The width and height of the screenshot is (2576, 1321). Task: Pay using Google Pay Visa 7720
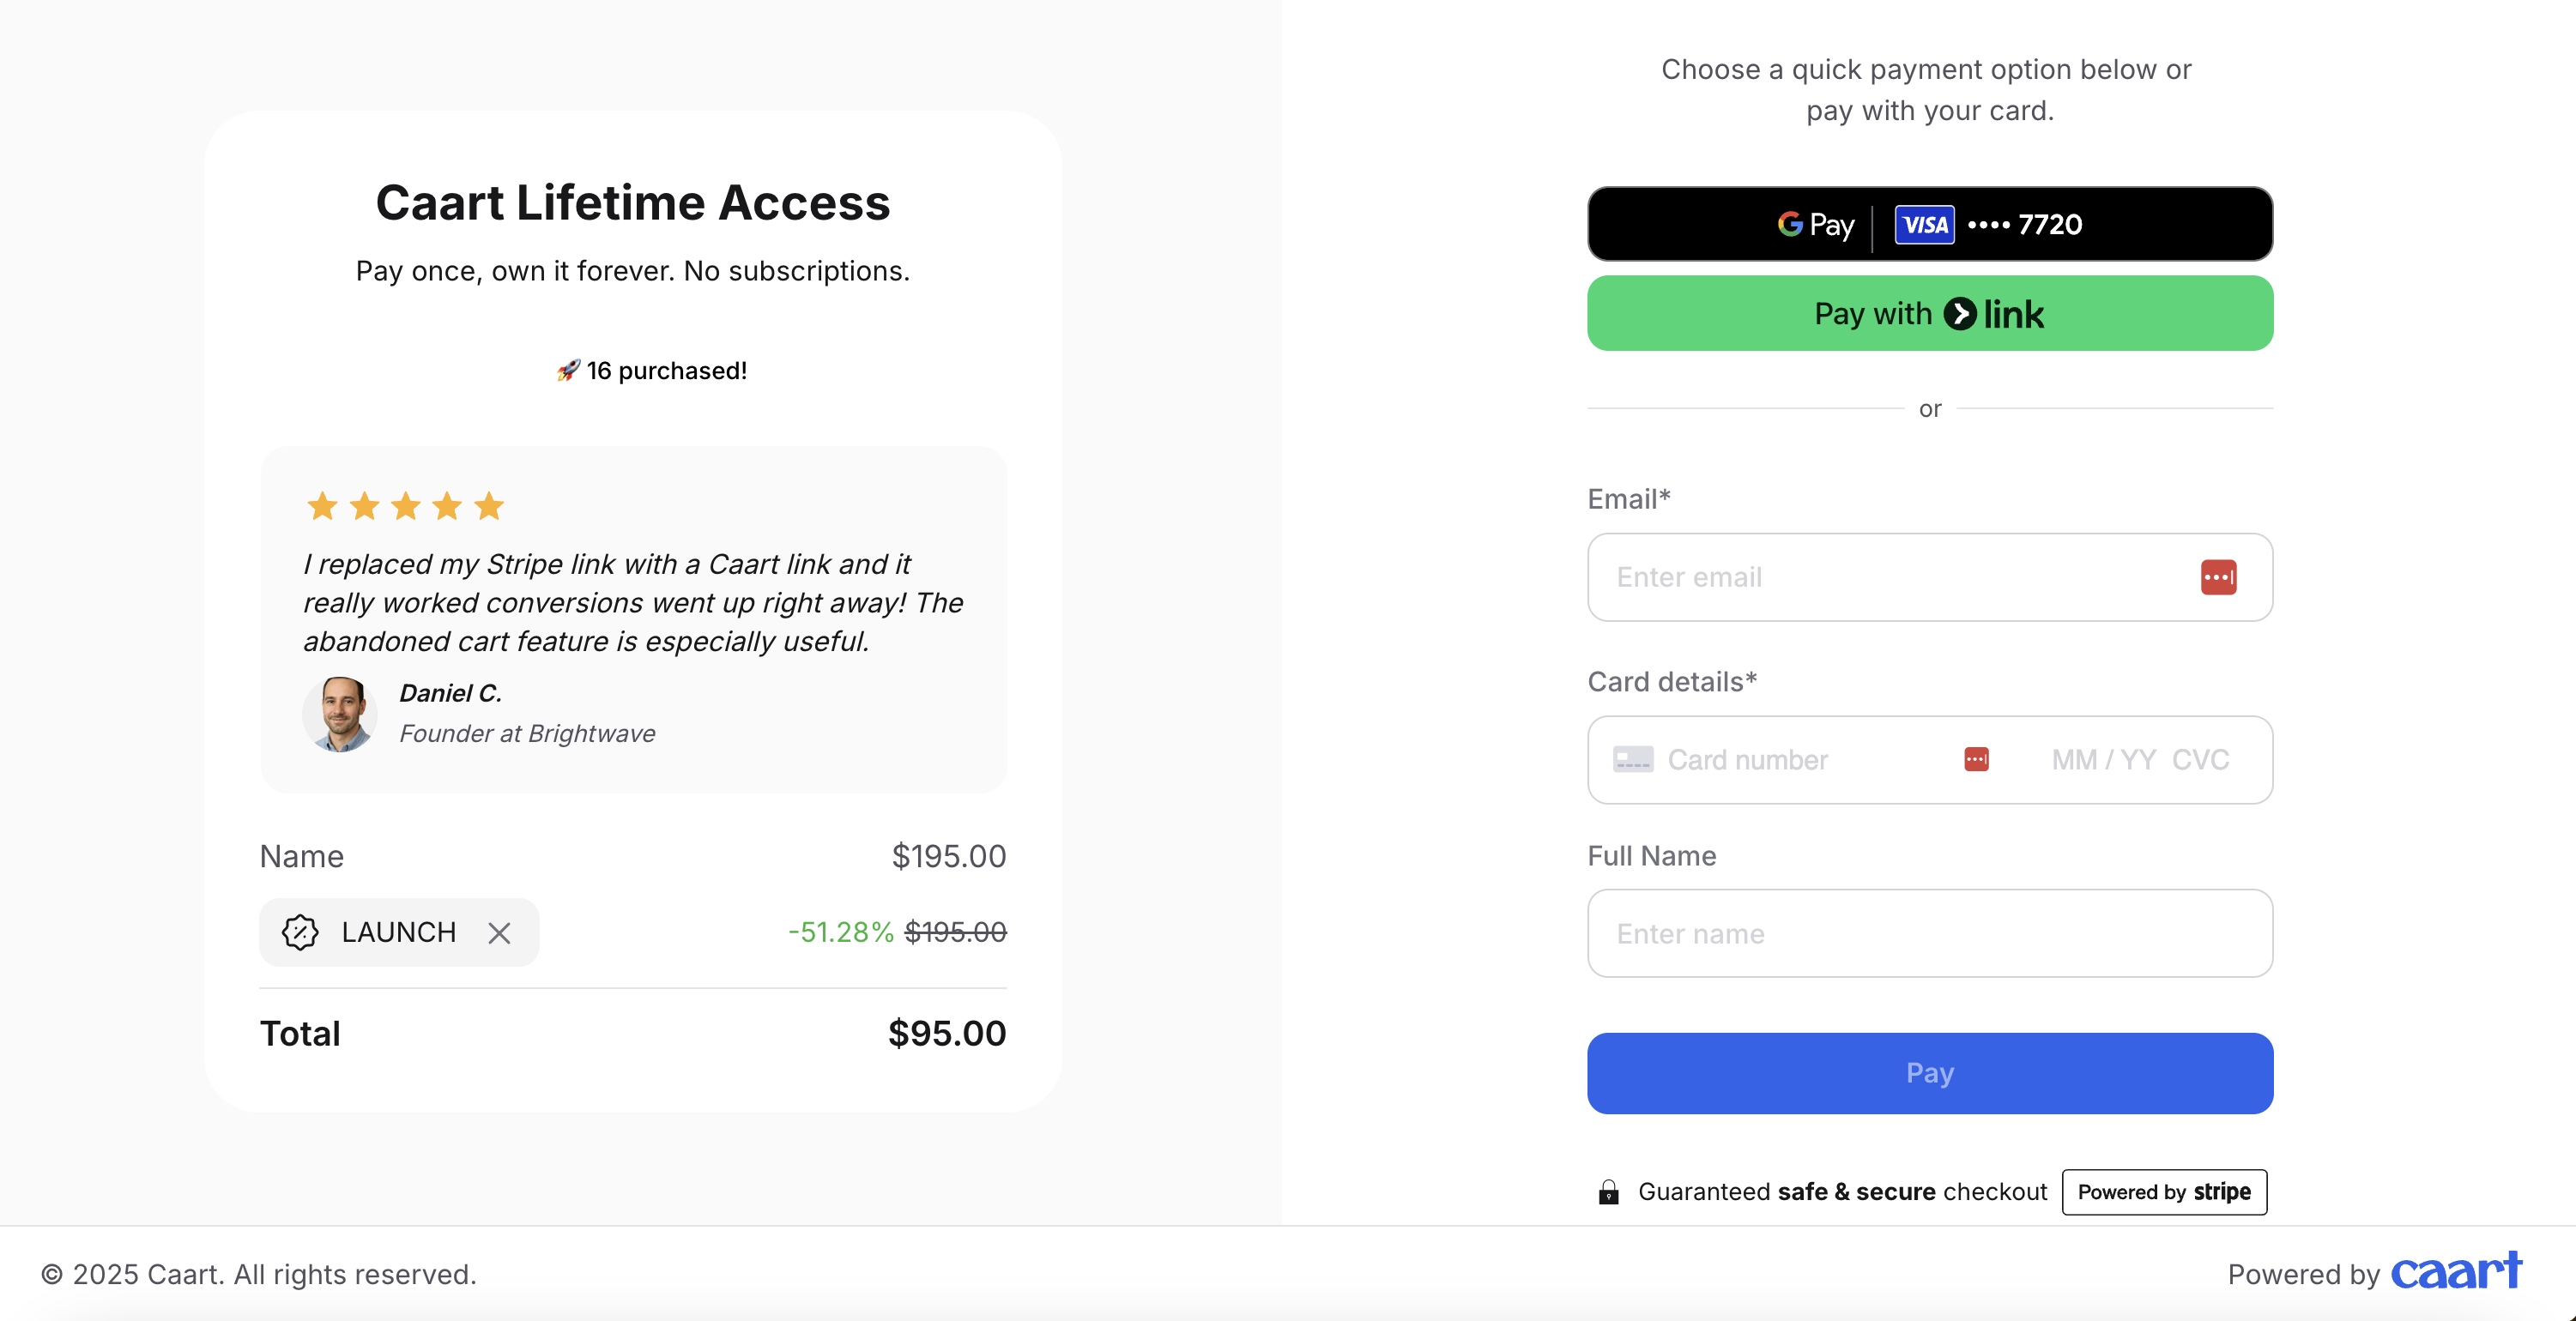(1929, 224)
